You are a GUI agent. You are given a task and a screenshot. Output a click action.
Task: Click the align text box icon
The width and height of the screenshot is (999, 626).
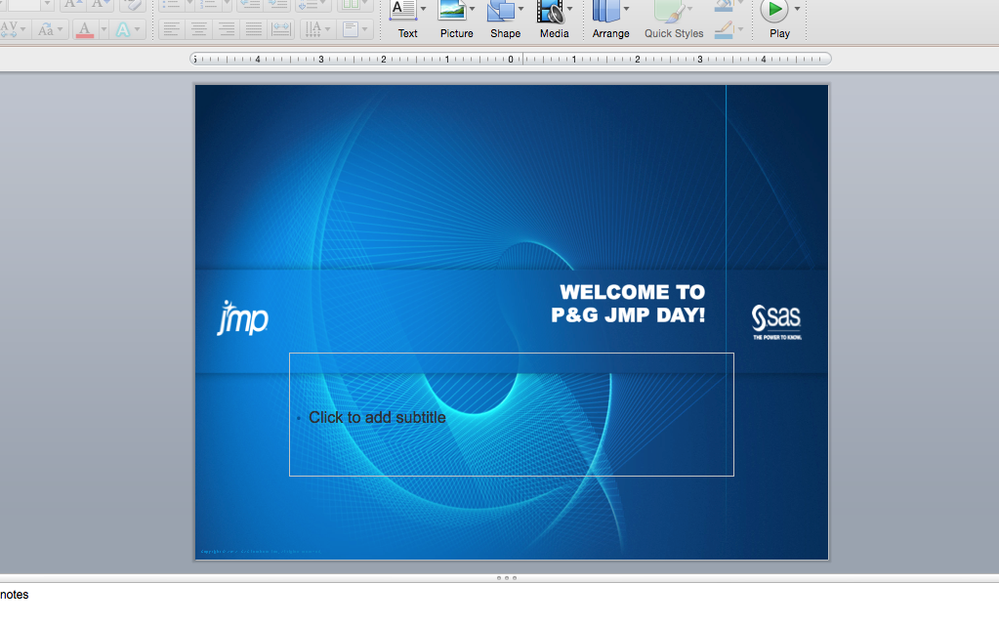[350, 29]
